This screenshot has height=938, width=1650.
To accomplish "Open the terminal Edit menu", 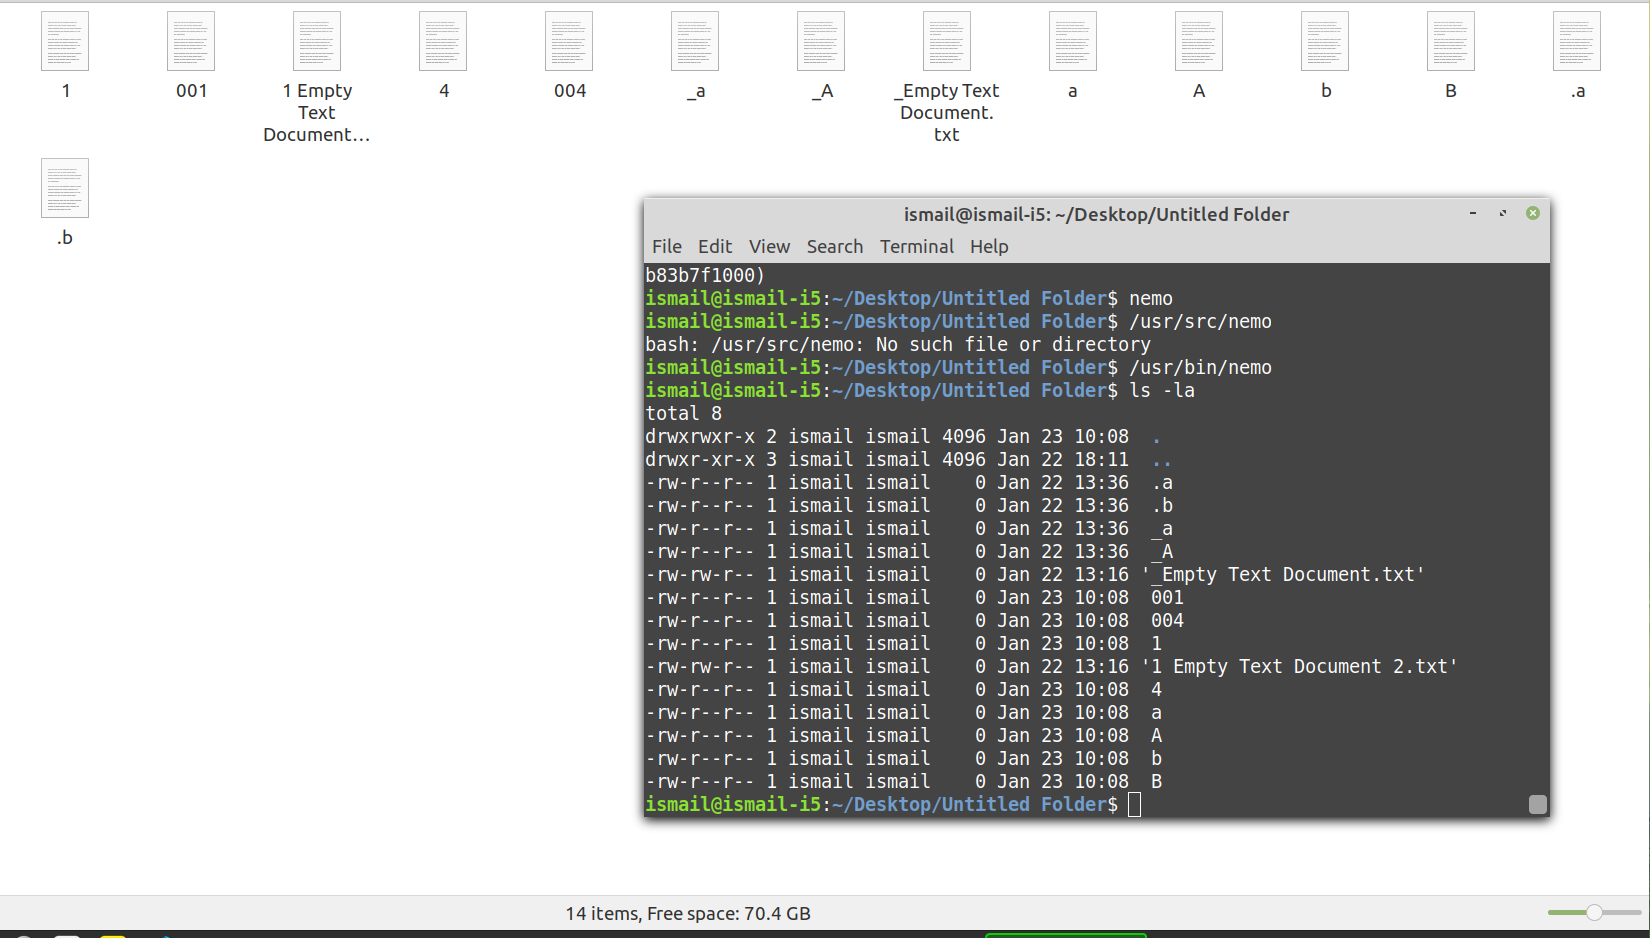I will click(715, 247).
